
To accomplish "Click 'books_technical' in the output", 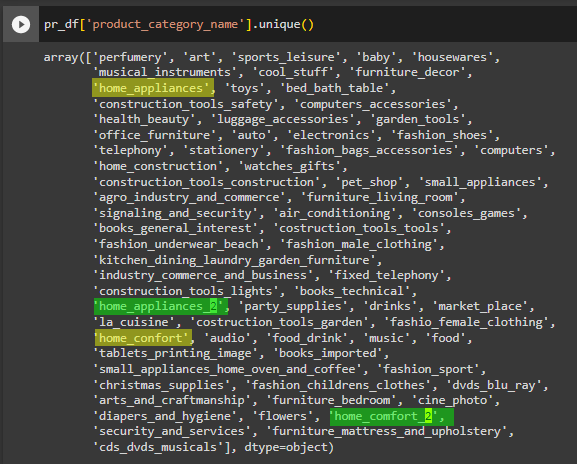I will click(352, 291).
